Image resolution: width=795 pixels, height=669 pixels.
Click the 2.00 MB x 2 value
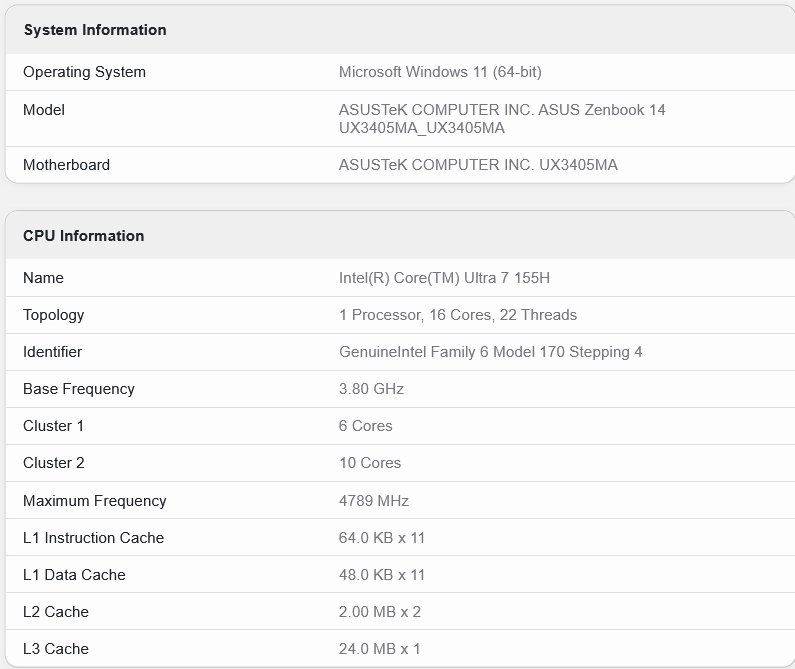380,612
